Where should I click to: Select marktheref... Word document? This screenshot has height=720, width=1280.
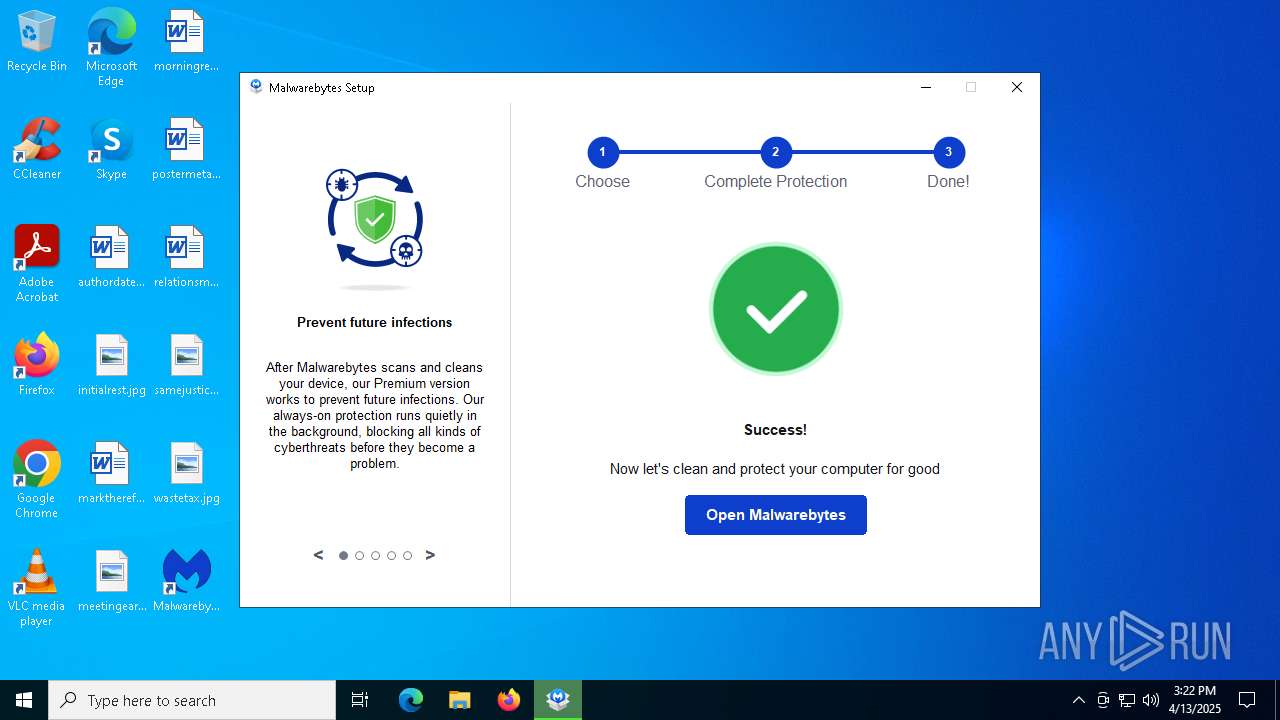coord(111,474)
